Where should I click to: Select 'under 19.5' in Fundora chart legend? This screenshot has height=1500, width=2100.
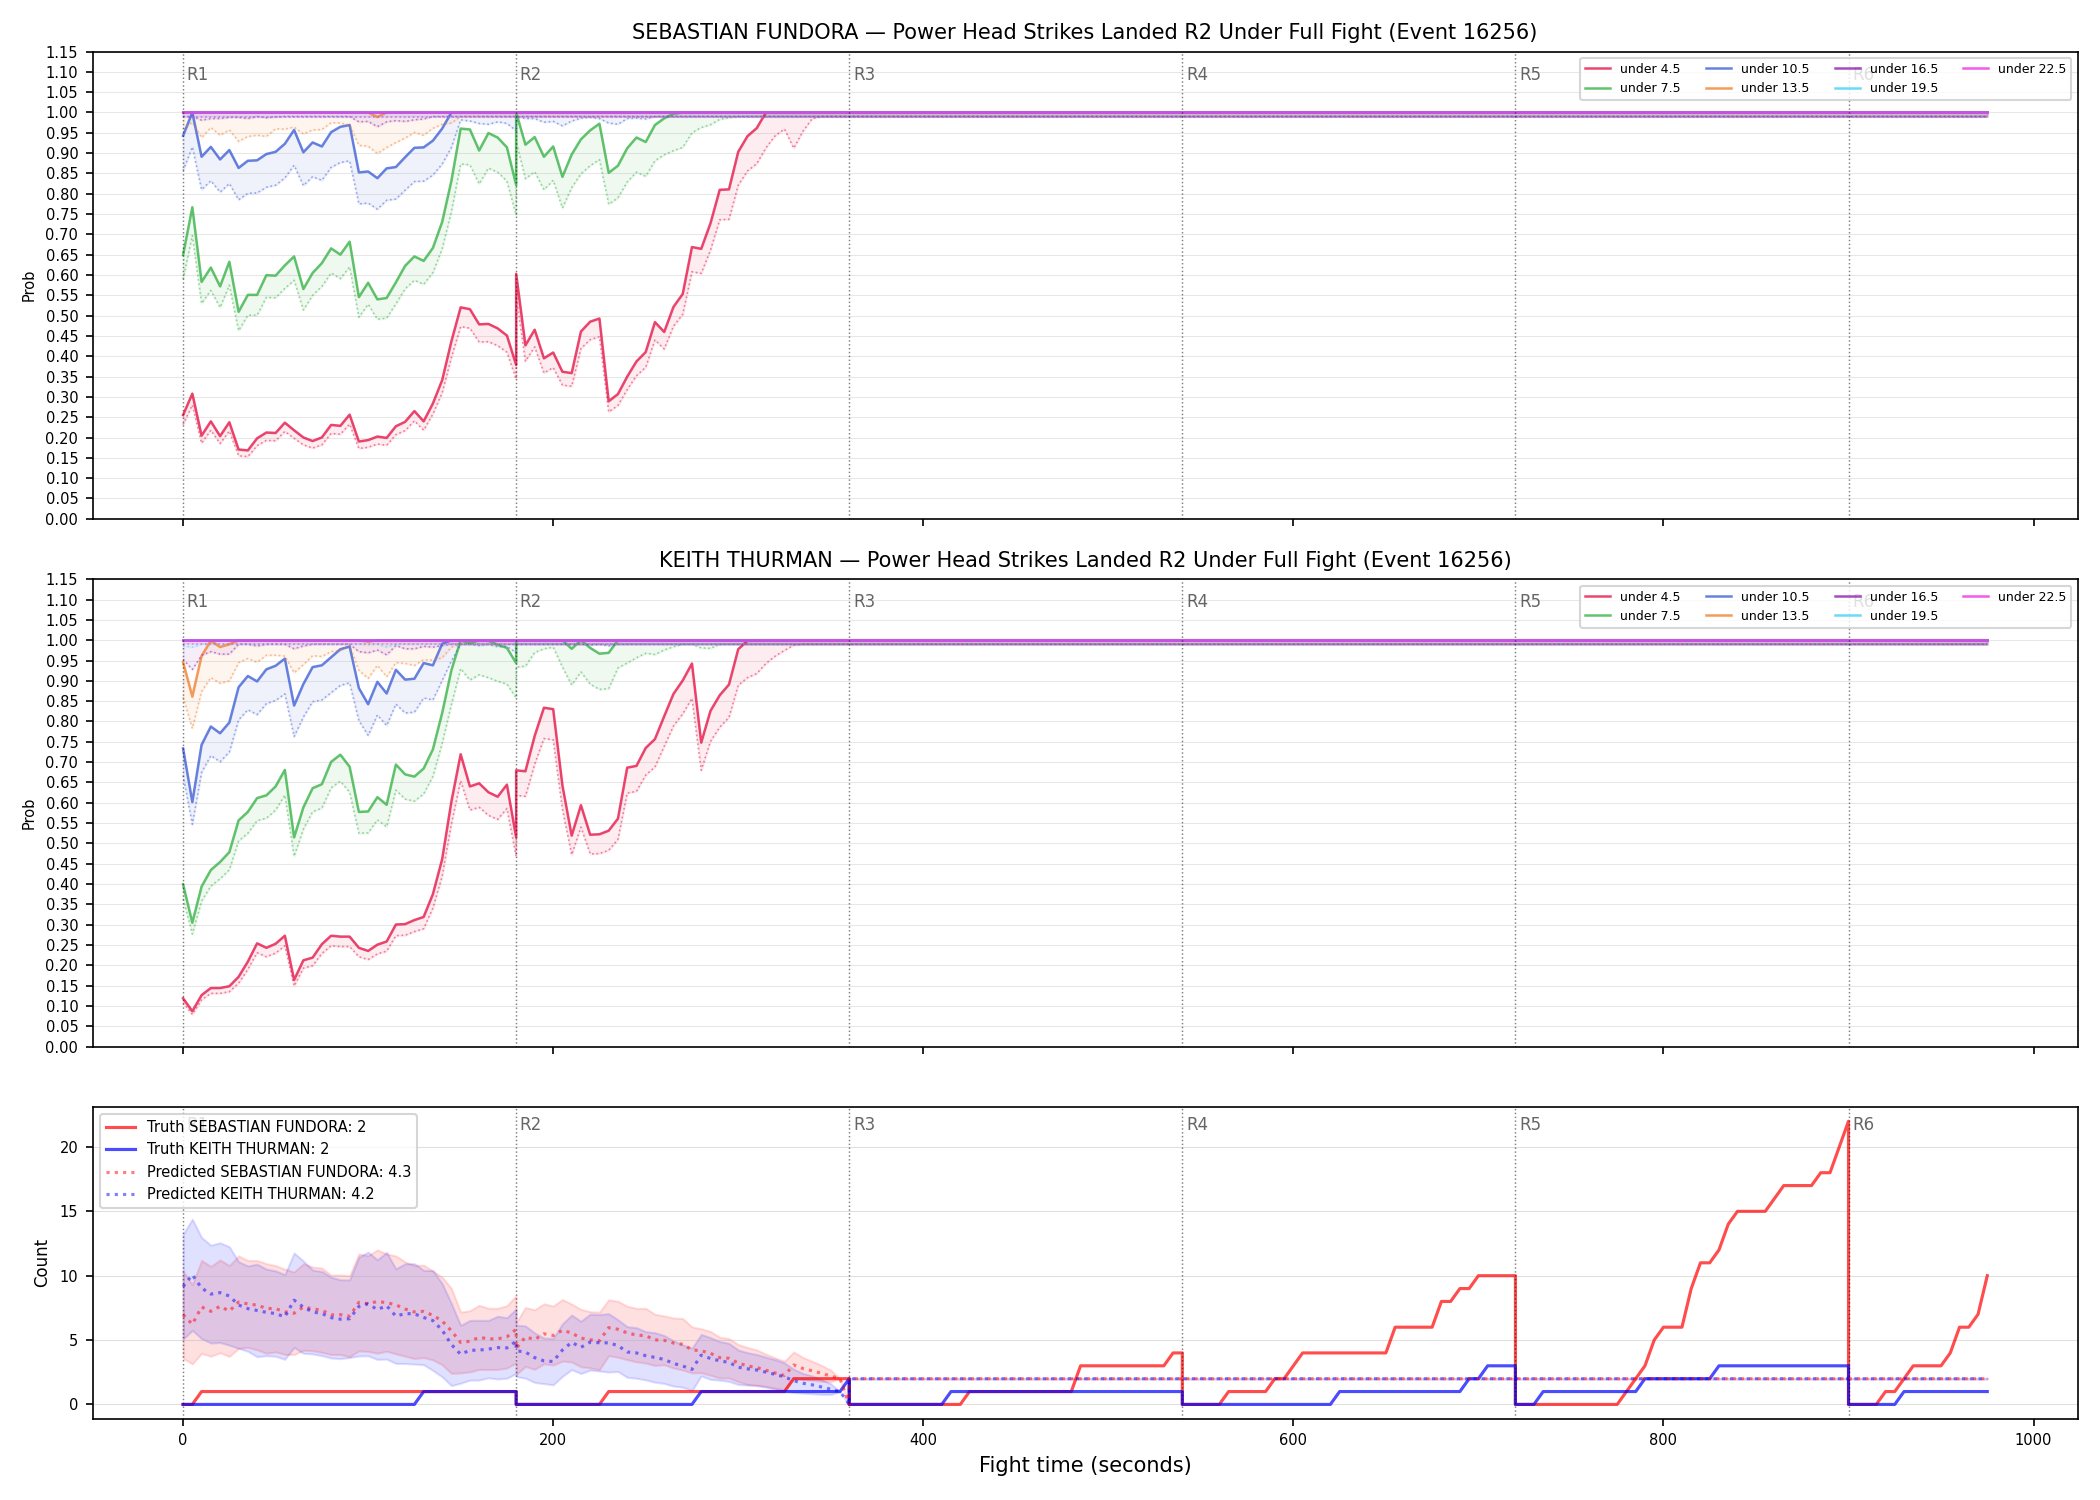tap(1887, 88)
